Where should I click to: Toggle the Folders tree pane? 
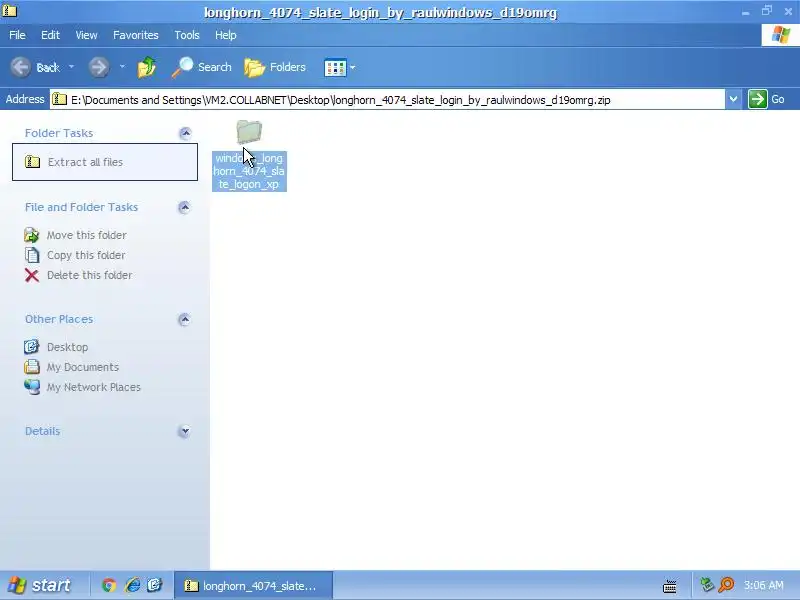click(x=275, y=67)
